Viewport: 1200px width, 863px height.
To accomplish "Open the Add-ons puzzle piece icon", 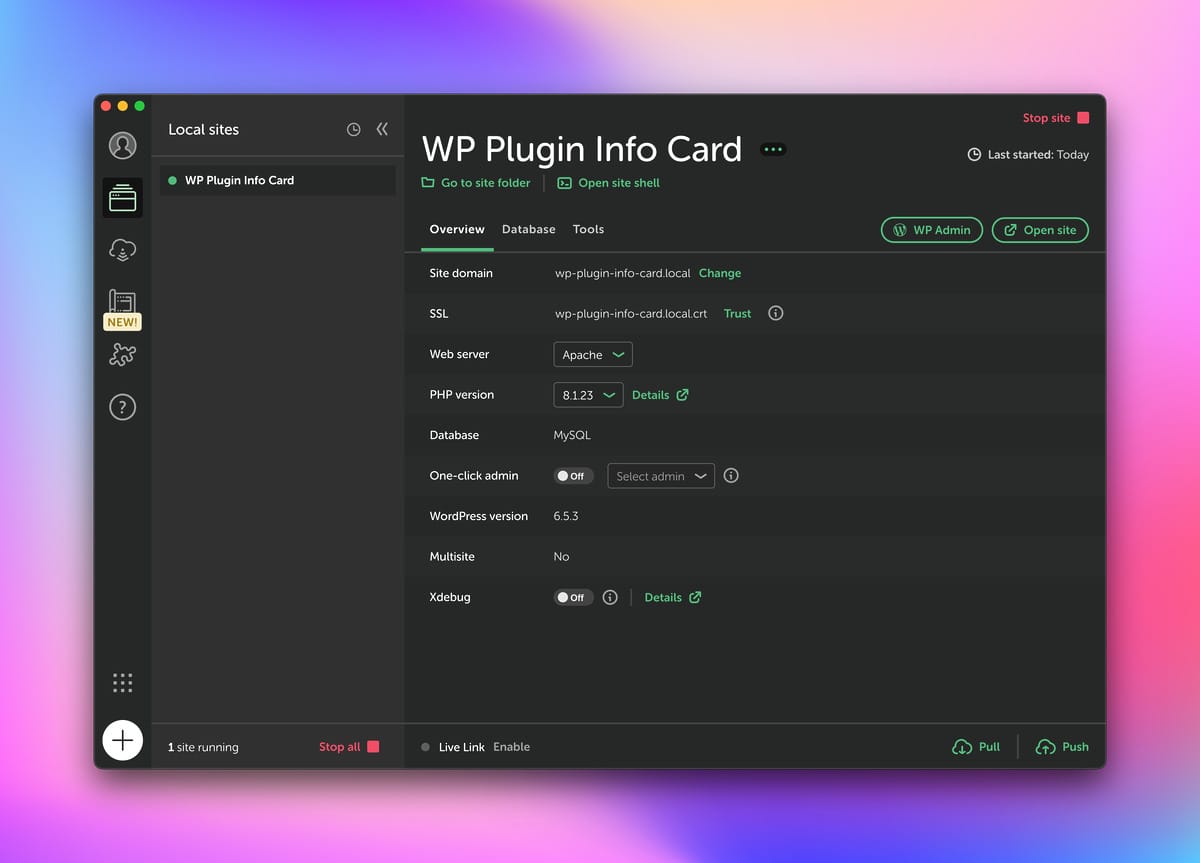I will tap(122, 354).
